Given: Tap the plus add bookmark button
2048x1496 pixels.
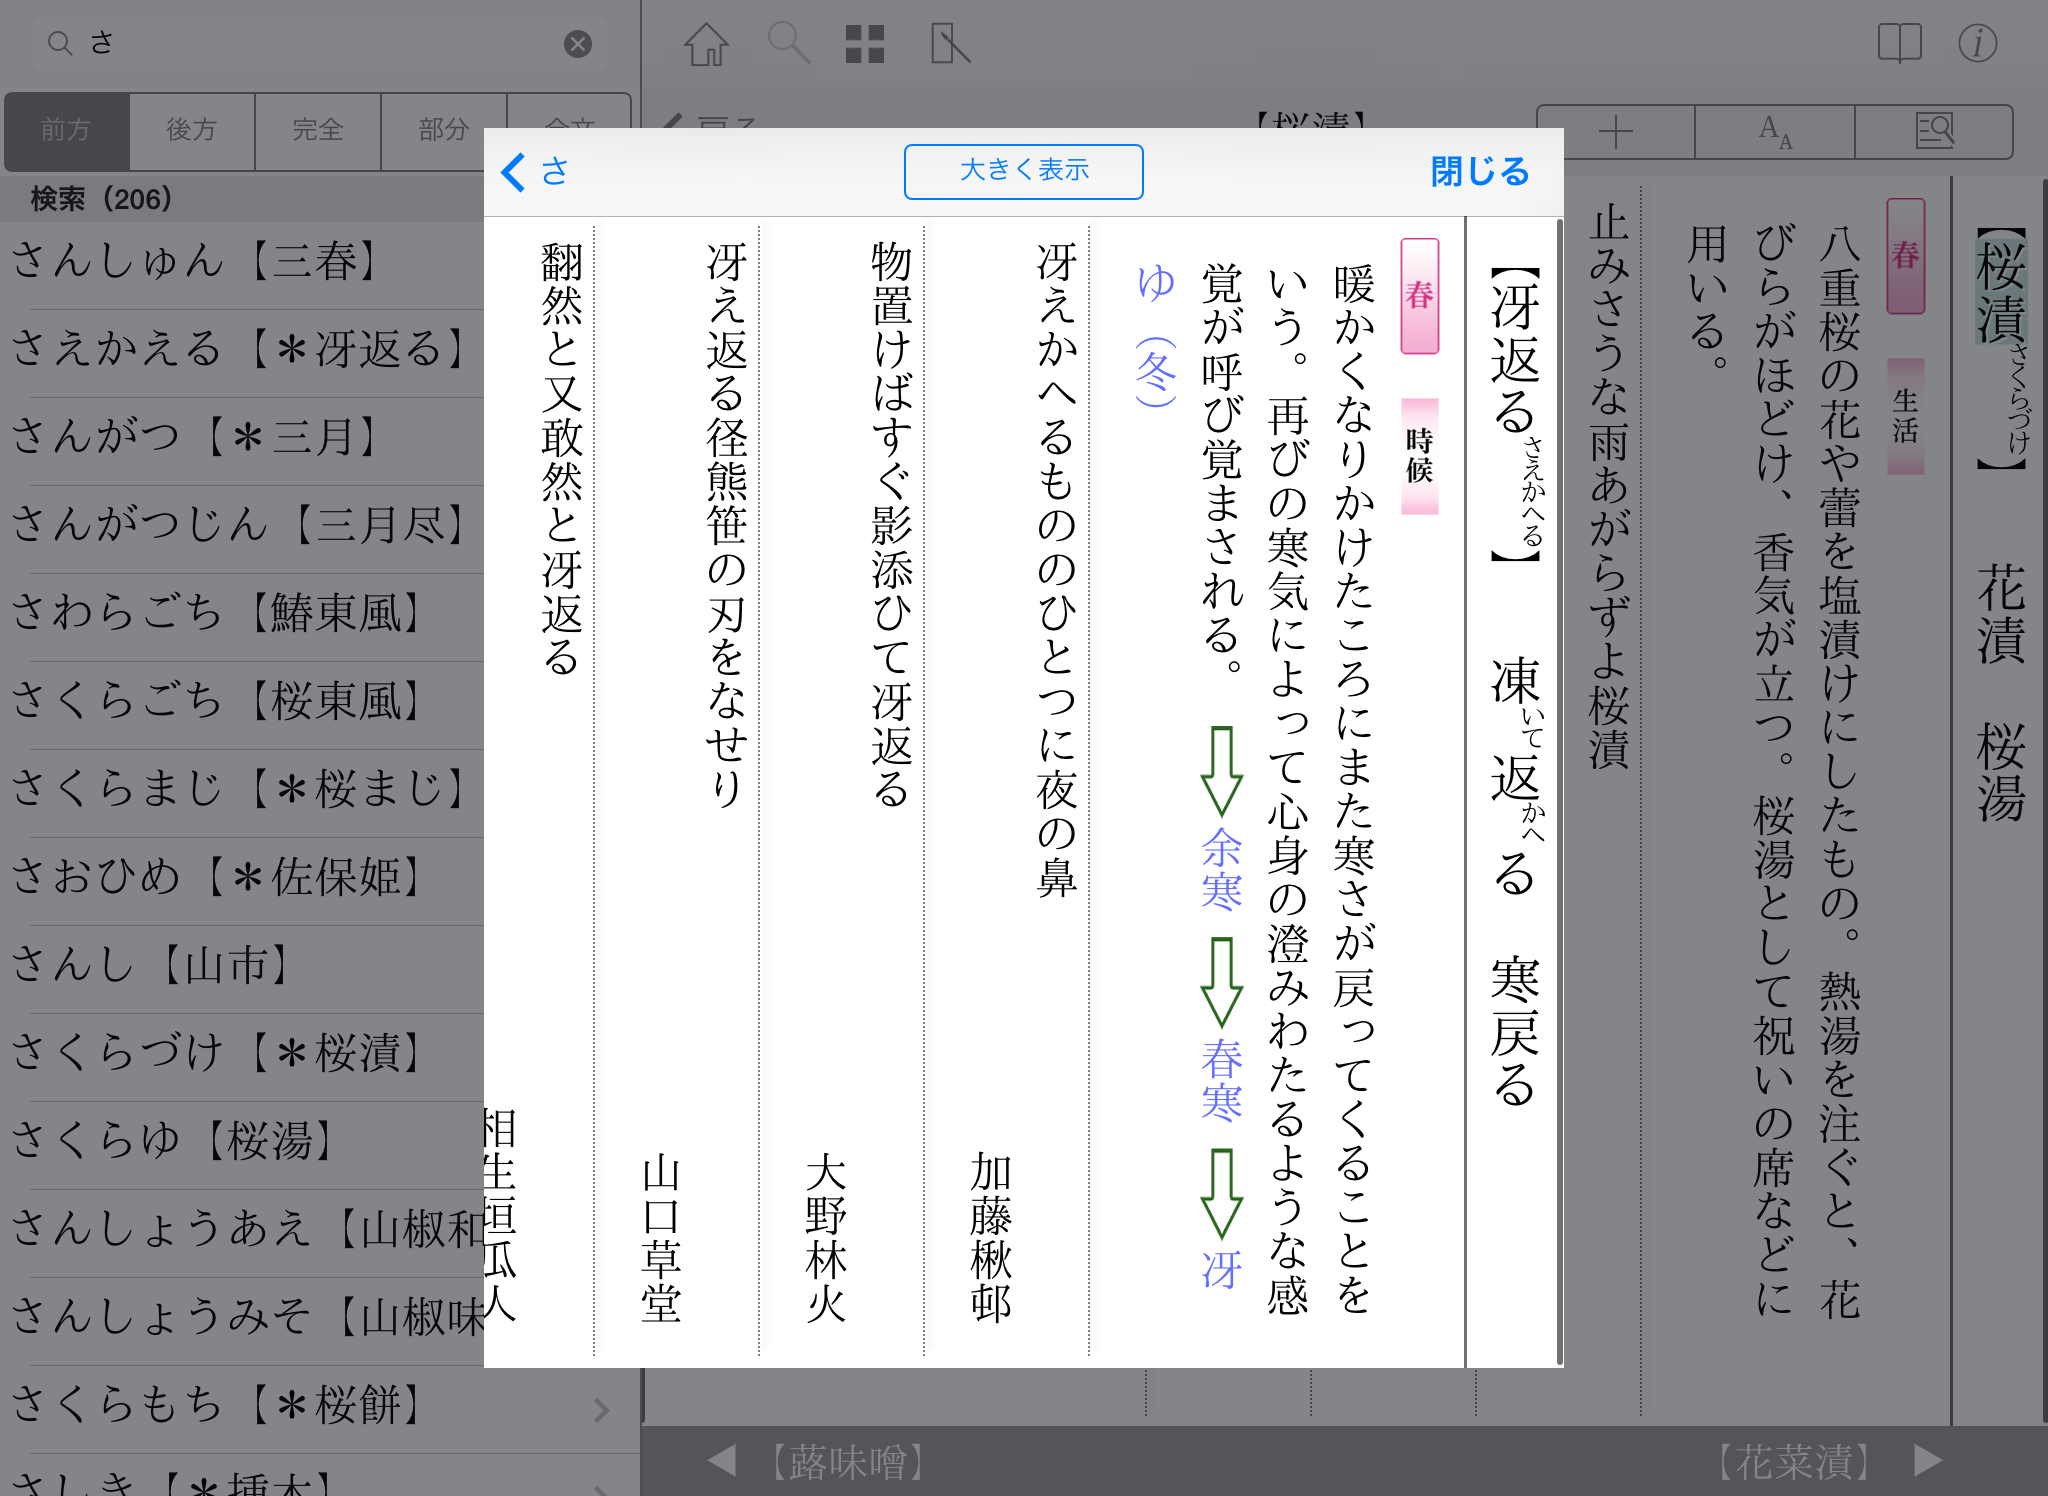Looking at the screenshot, I should click(1615, 131).
